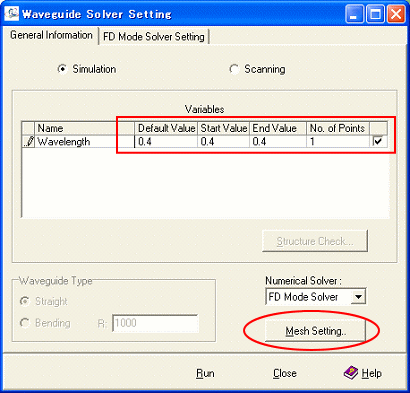Click the No. of Points column header
This screenshot has height=393, width=410.
338,128
